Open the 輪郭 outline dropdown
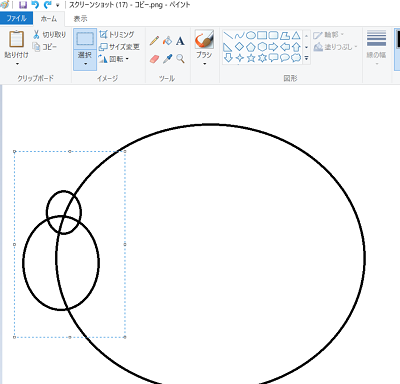 click(329, 35)
